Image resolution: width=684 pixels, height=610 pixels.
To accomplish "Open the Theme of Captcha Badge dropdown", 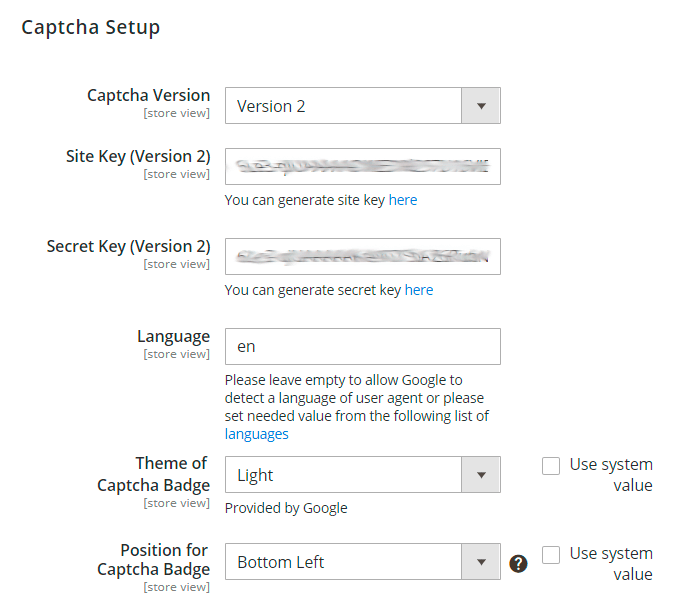I will pos(362,475).
